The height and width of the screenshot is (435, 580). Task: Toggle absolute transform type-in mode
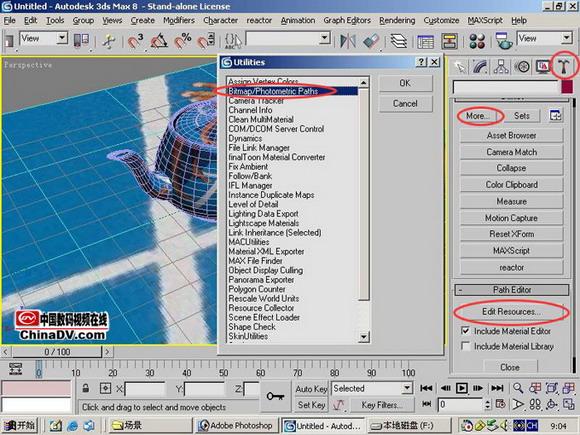[x=105, y=388]
